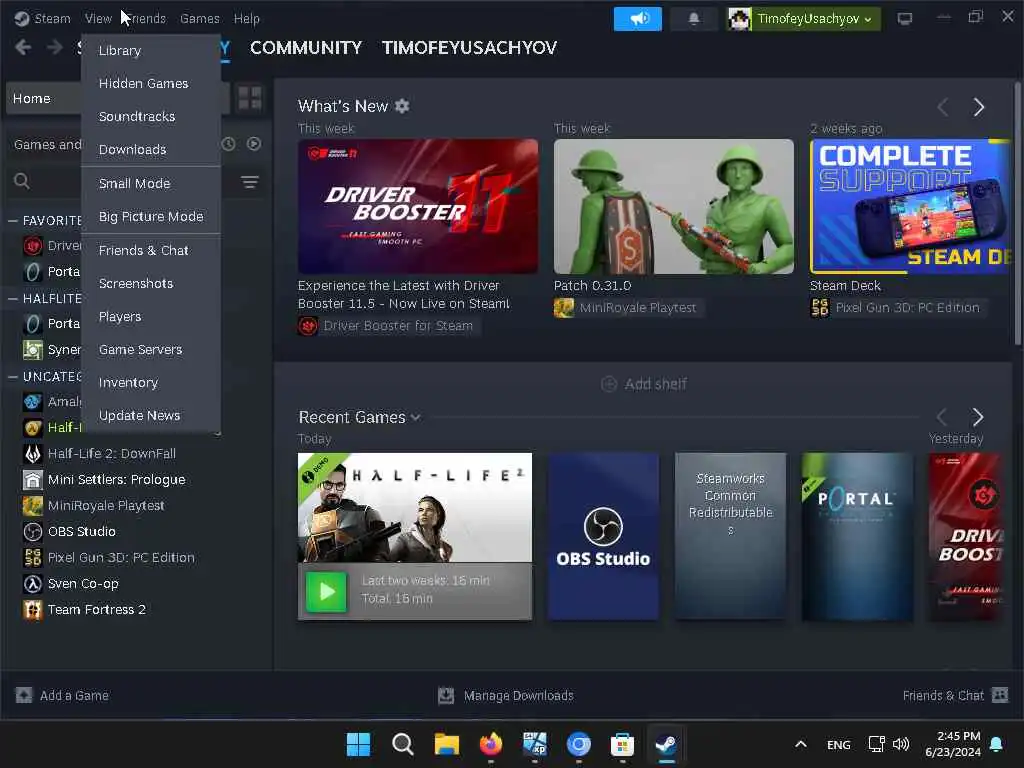Click the forward navigation arrow
Screen dimensions: 1024x768
pyautogui.click(x=55, y=47)
